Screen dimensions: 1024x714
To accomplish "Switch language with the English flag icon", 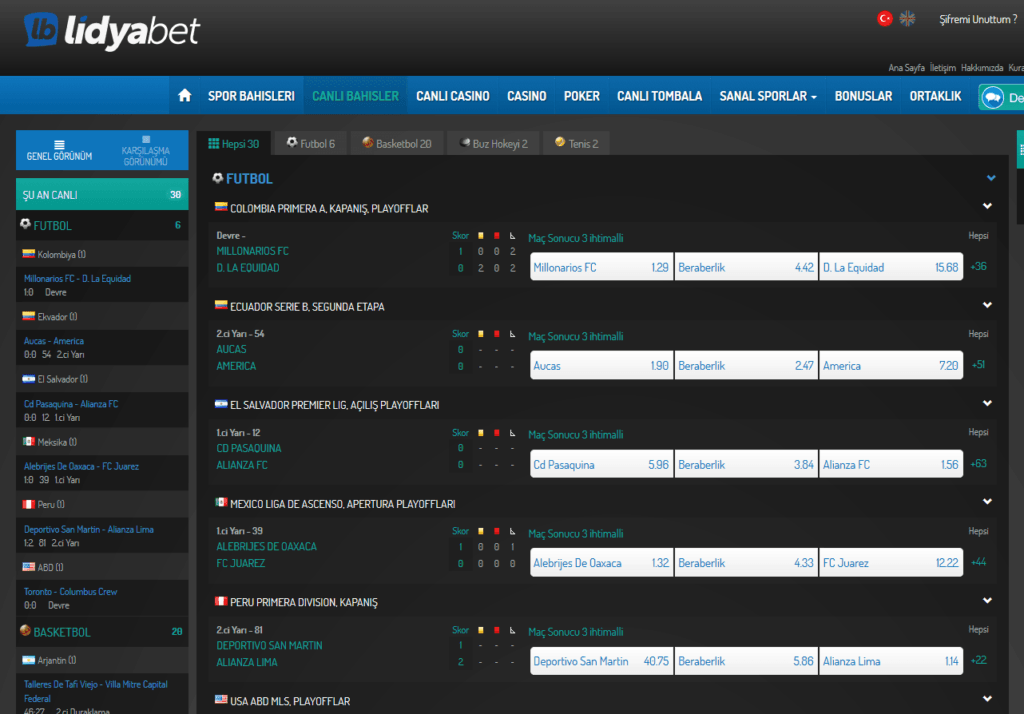I will click(907, 19).
